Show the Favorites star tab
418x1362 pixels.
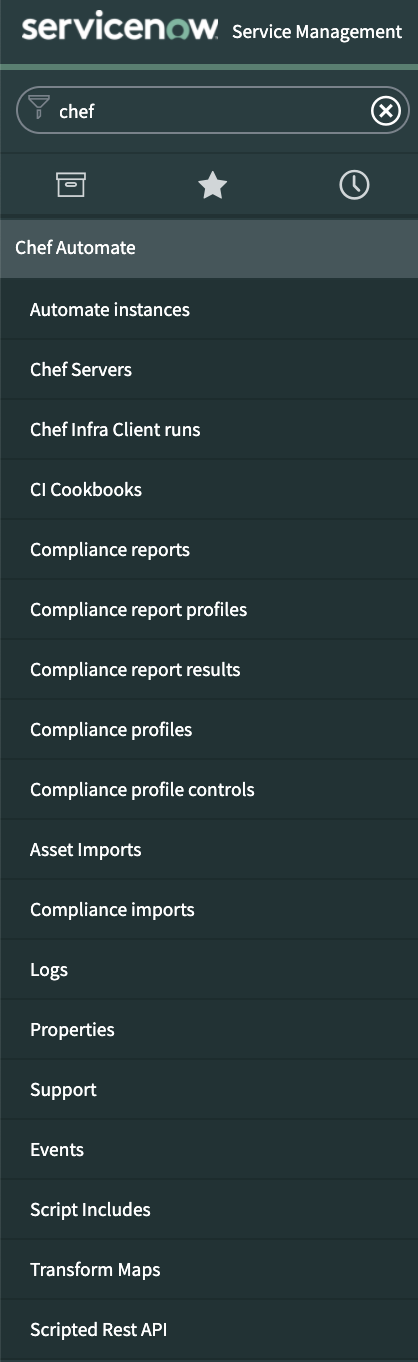click(212, 185)
